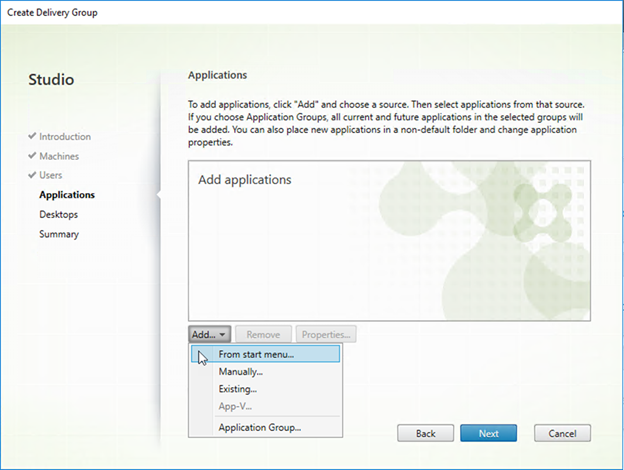Choose 'From start menu...' option
This screenshot has height=470, width=624.
click(x=265, y=354)
